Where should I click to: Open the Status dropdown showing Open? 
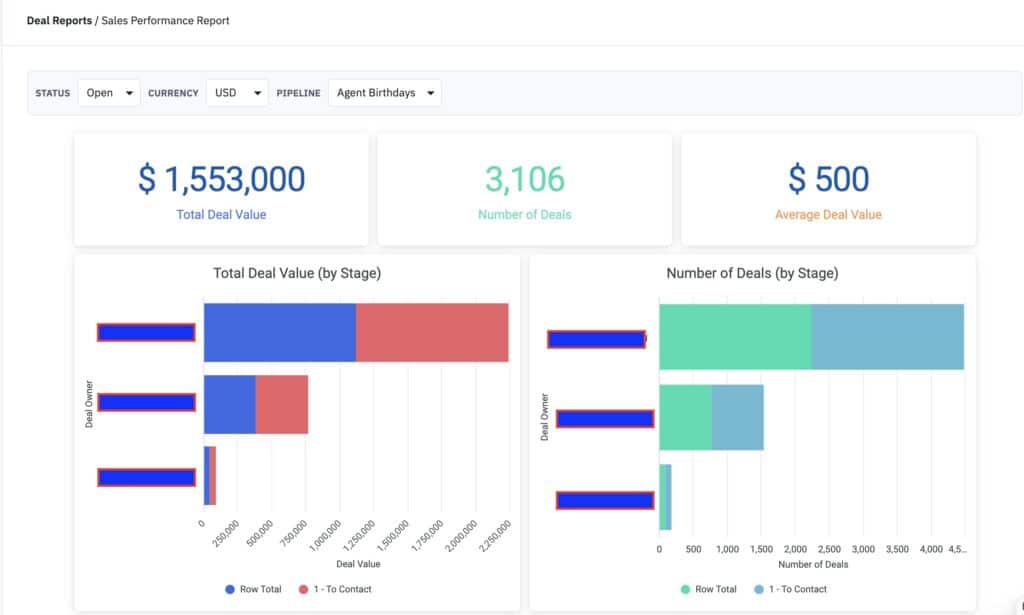[108, 93]
